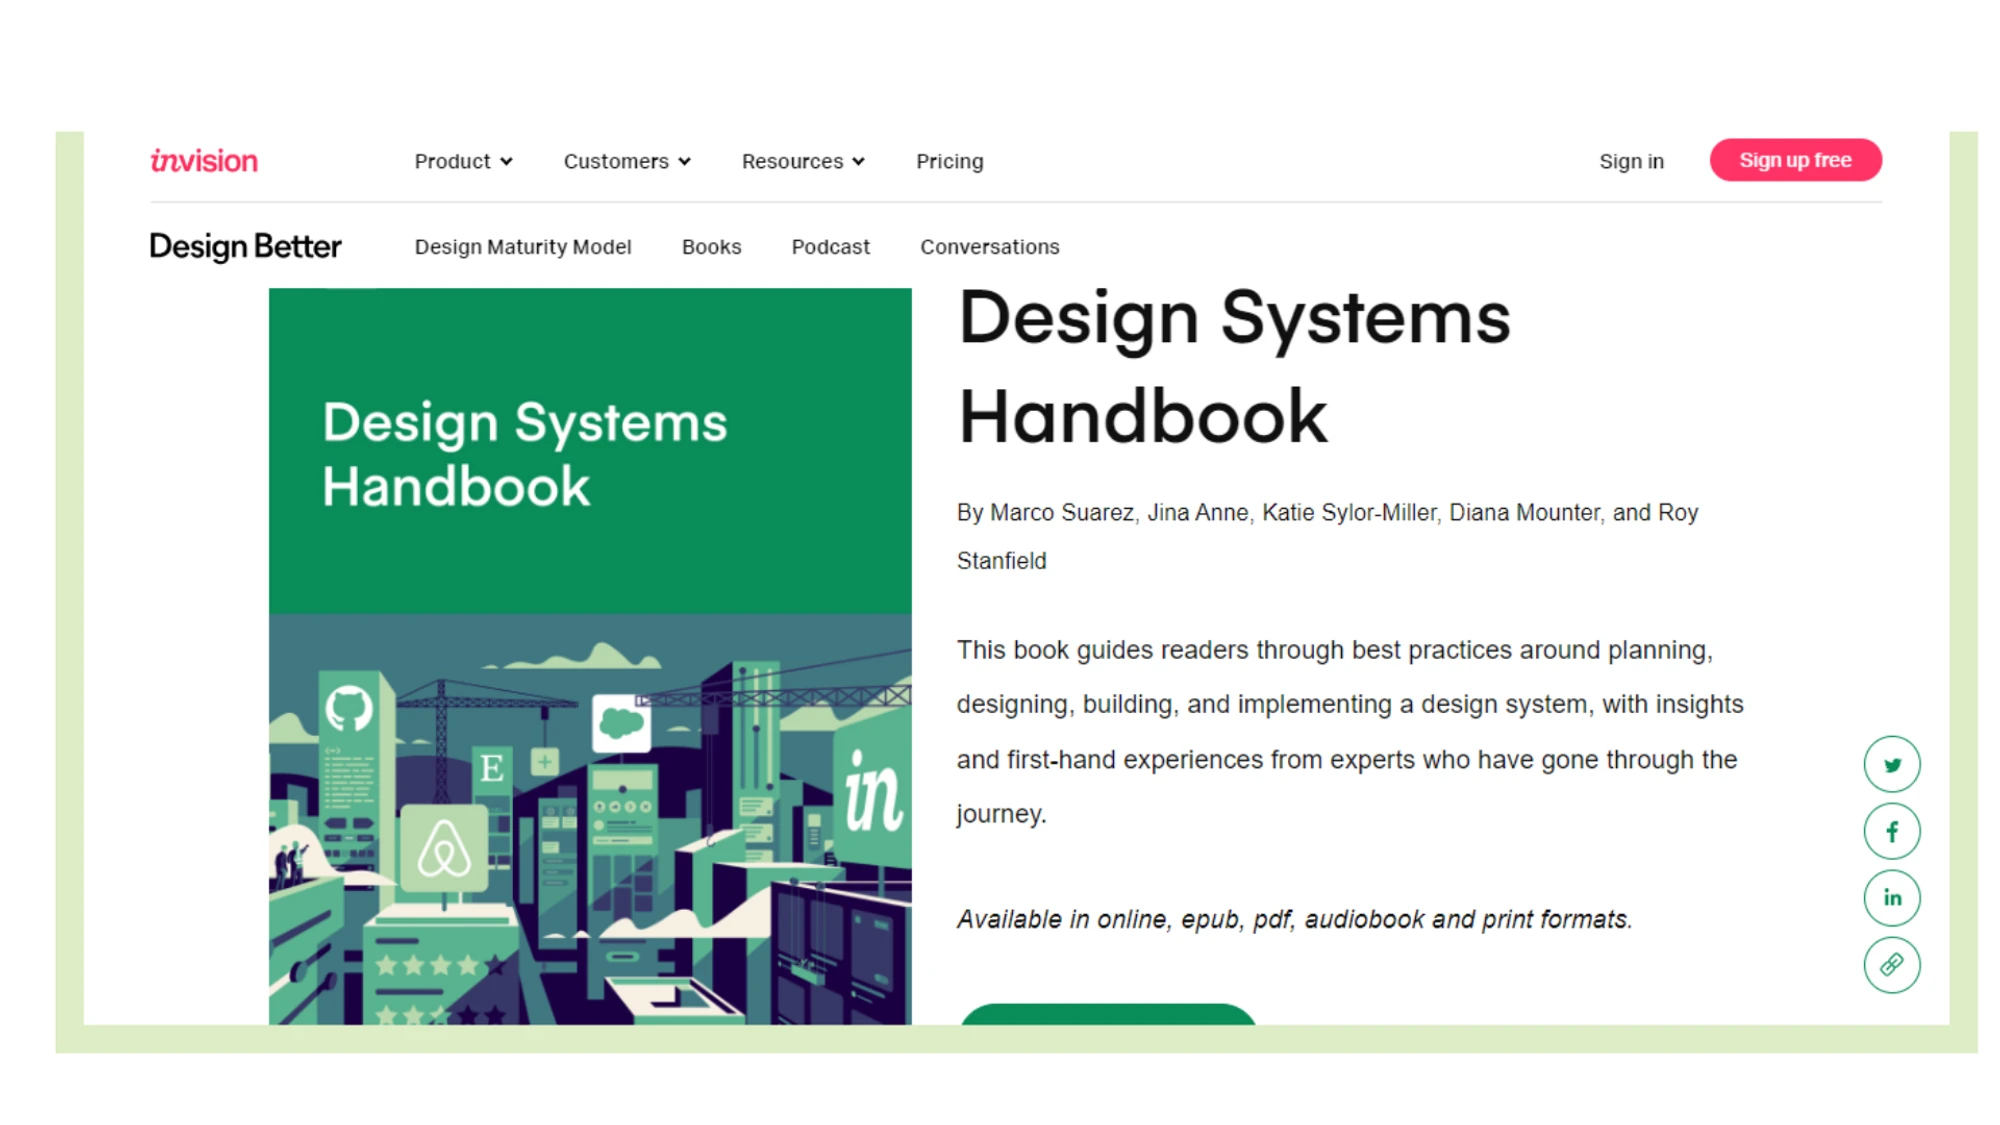2000x1125 pixels.
Task: Click the InVision logo
Action: [204, 160]
